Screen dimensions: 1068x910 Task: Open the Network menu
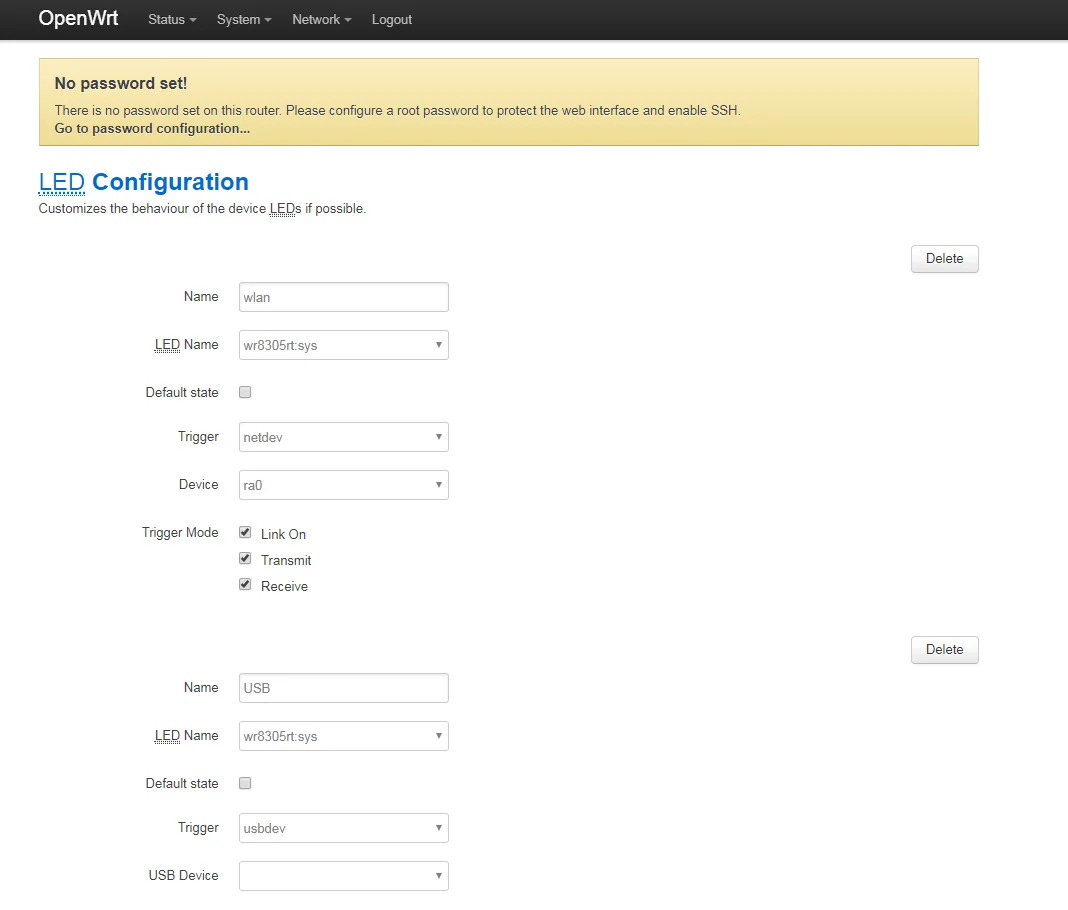click(x=321, y=20)
